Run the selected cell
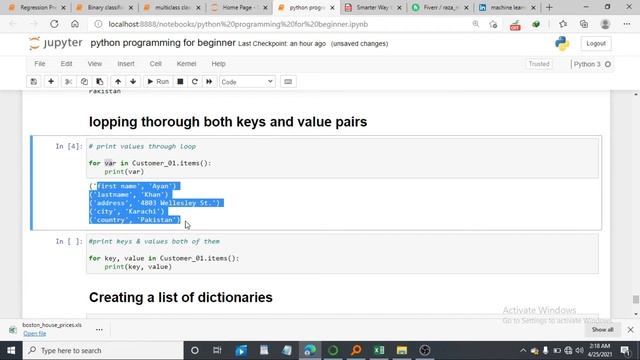The width and height of the screenshot is (640, 360). [158, 82]
